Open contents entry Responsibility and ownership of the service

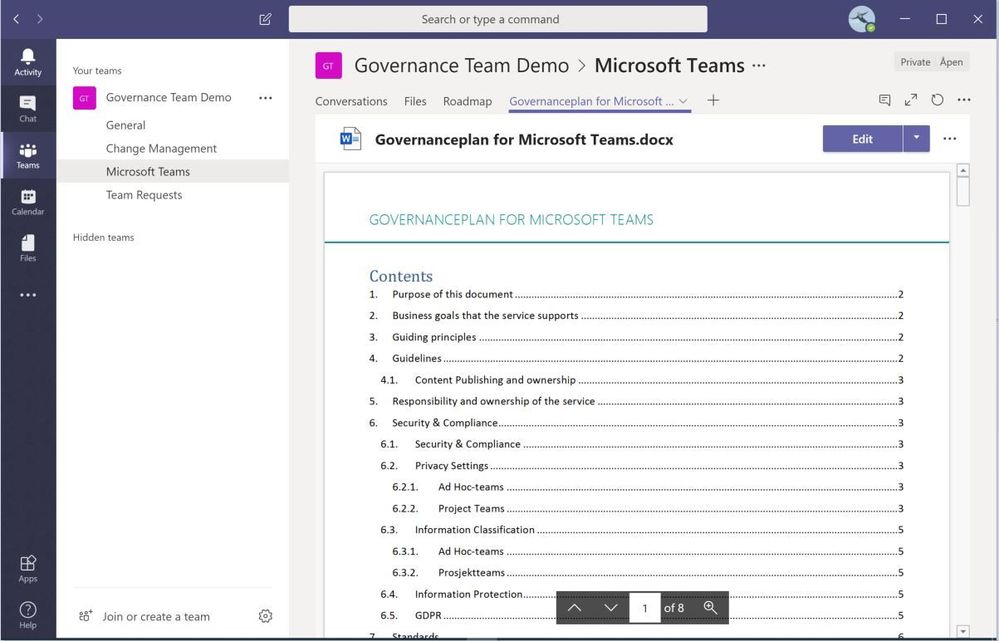click(x=636, y=401)
